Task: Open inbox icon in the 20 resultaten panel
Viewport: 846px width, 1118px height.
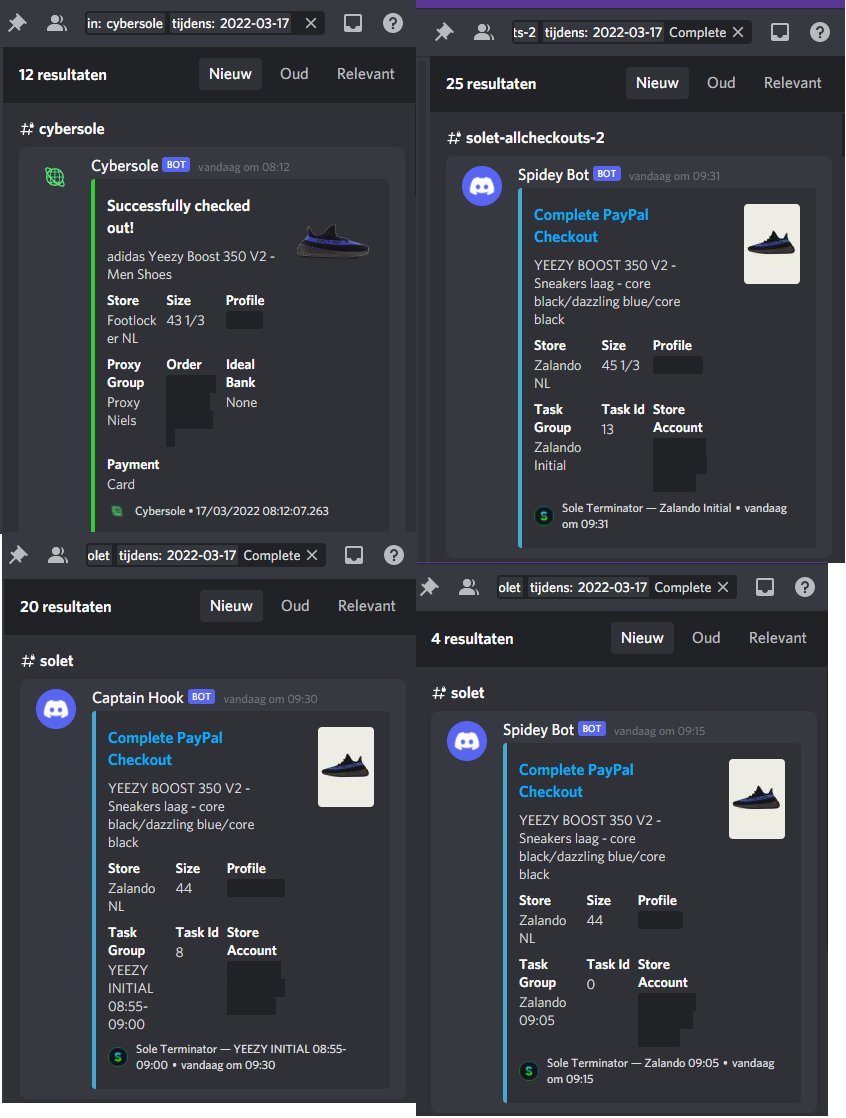Action: pos(354,555)
